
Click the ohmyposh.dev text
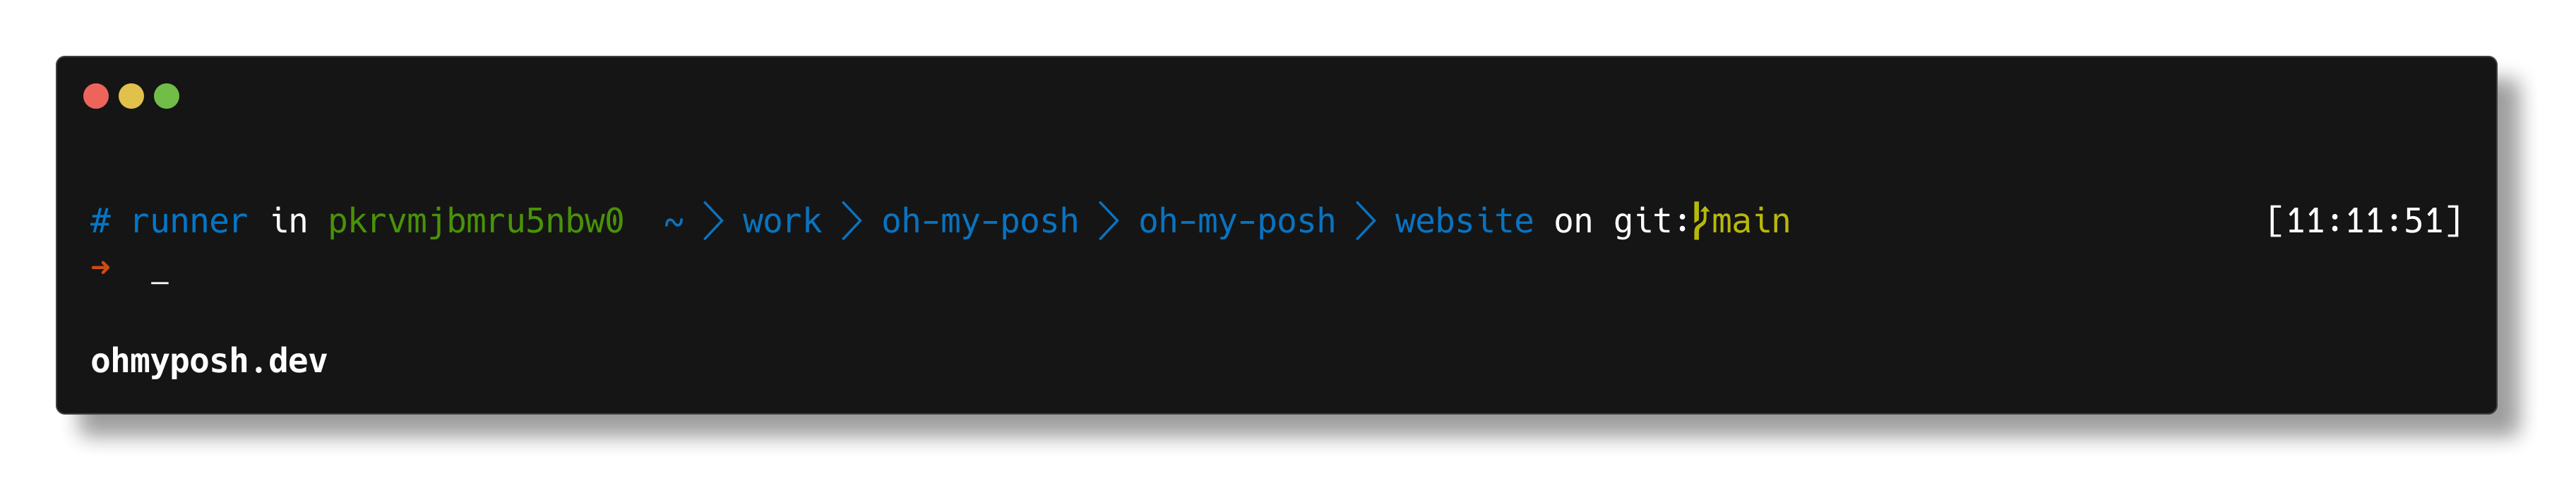pyautogui.click(x=209, y=361)
